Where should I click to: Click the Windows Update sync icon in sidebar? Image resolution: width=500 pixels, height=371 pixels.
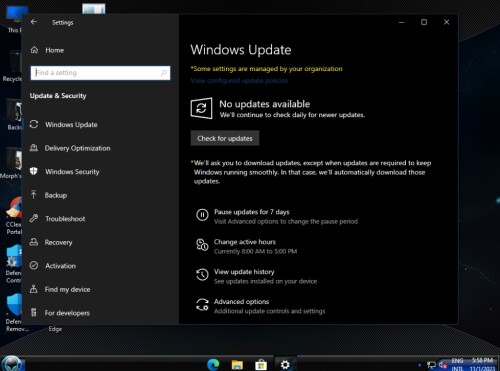coord(34,124)
